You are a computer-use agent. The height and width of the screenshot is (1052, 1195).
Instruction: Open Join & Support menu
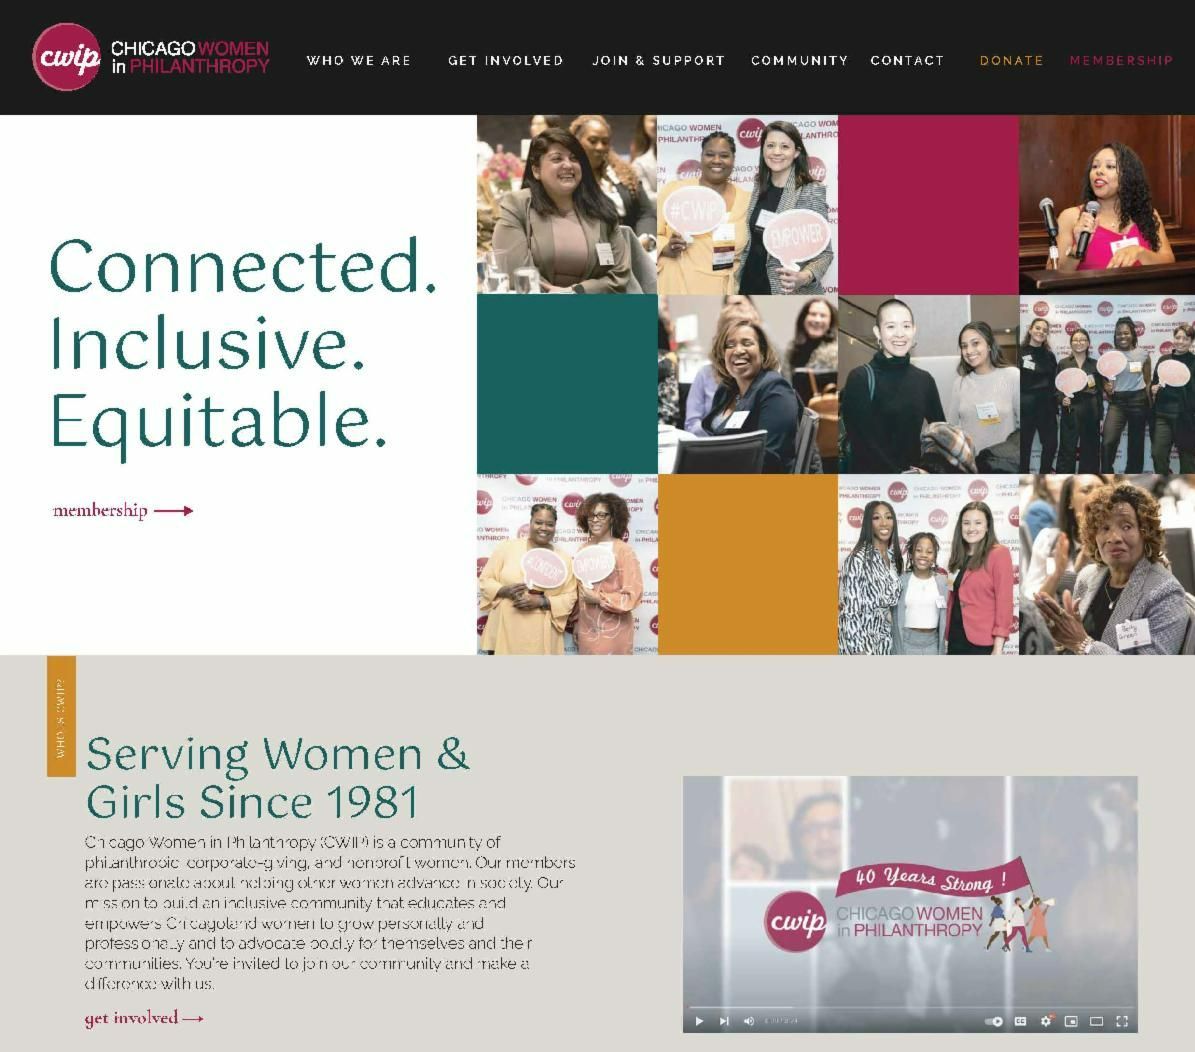coord(658,60)
